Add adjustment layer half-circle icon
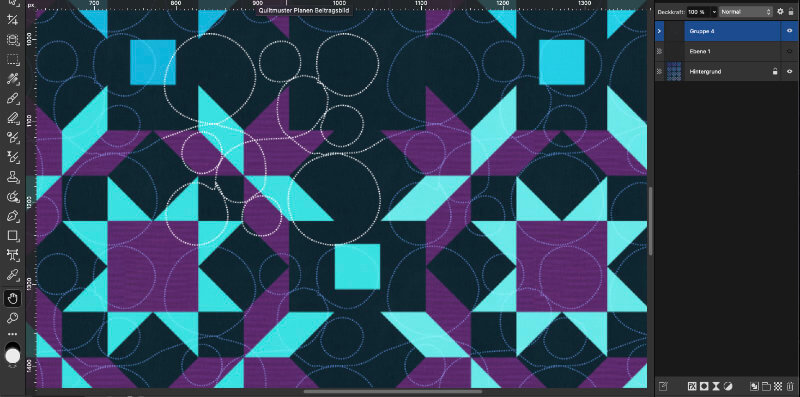 (x=729, y=386)
